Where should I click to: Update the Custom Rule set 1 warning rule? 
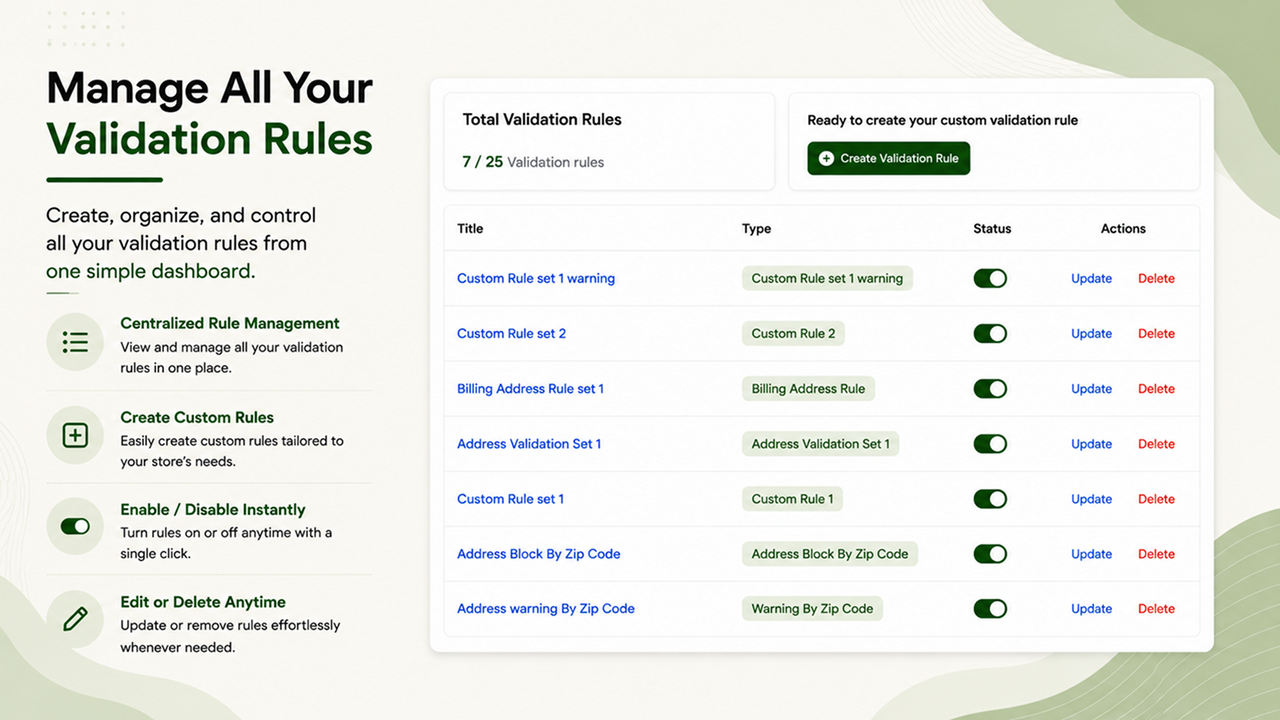coord(1091,278)
